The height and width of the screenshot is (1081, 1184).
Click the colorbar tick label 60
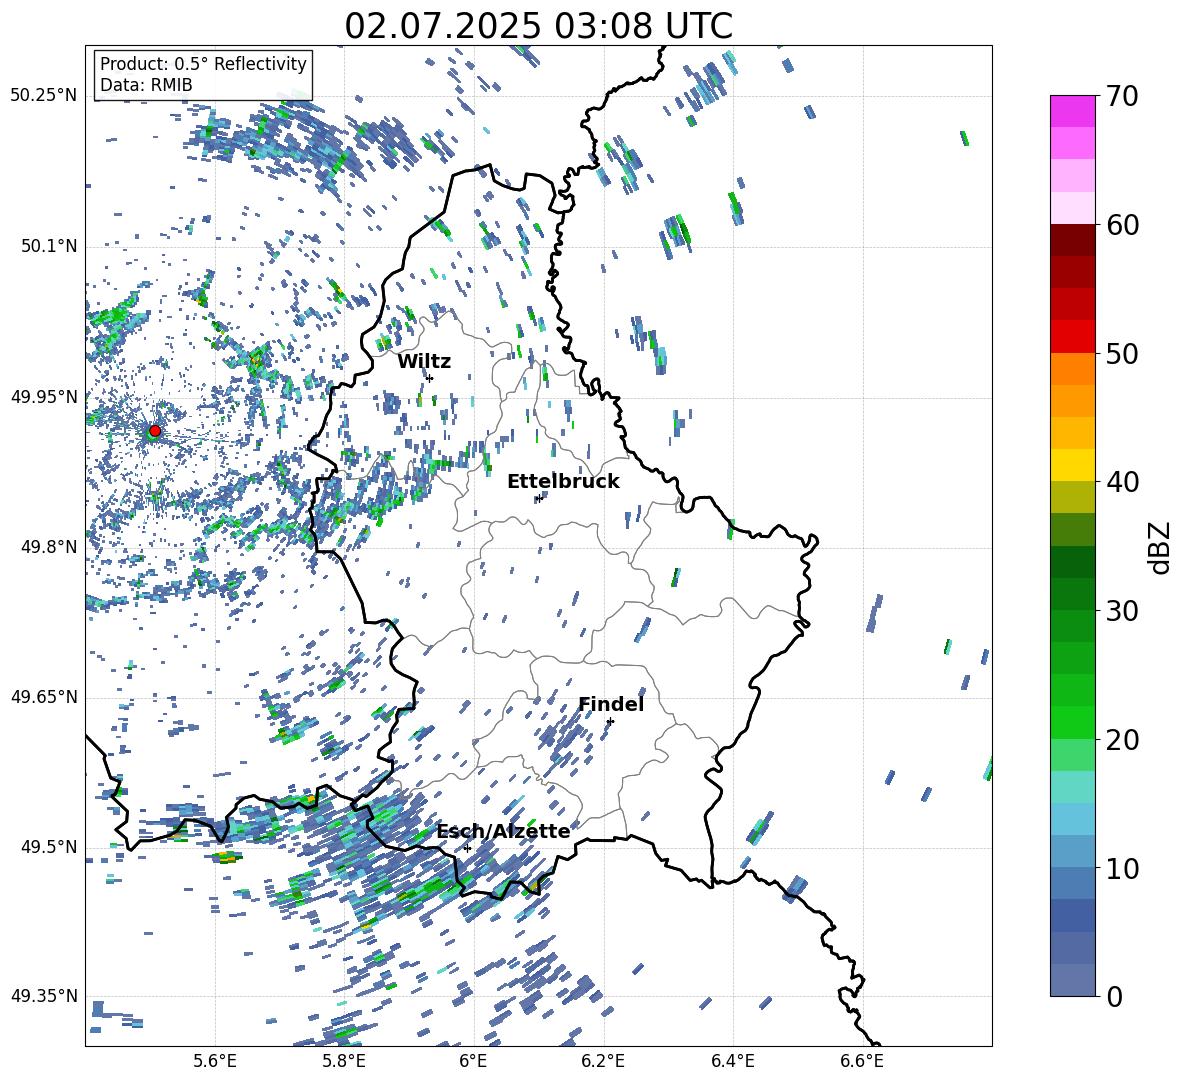click(1122, 224)
